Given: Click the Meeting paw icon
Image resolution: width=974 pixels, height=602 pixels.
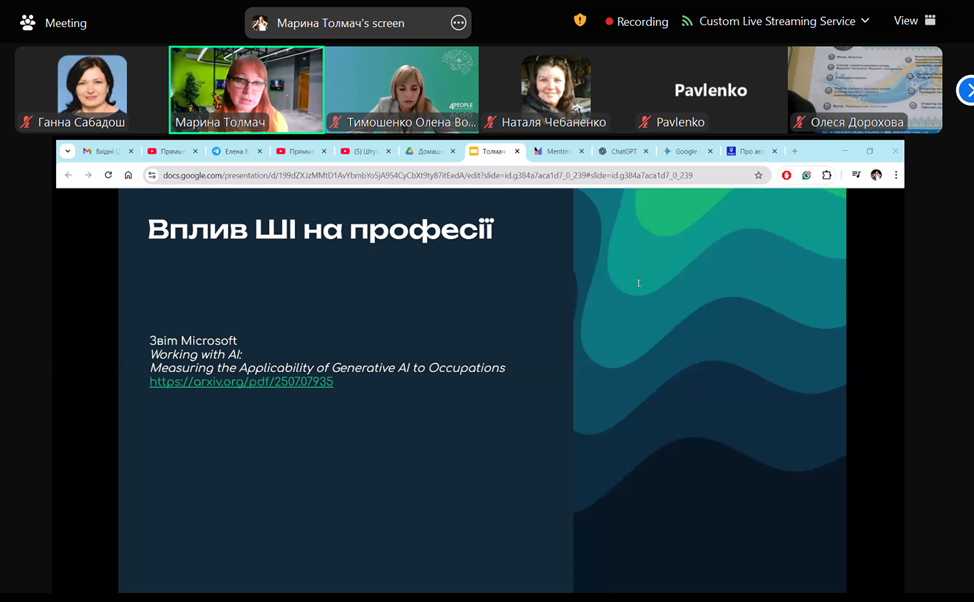Looking at the screenshot, I should click(27, 22).
